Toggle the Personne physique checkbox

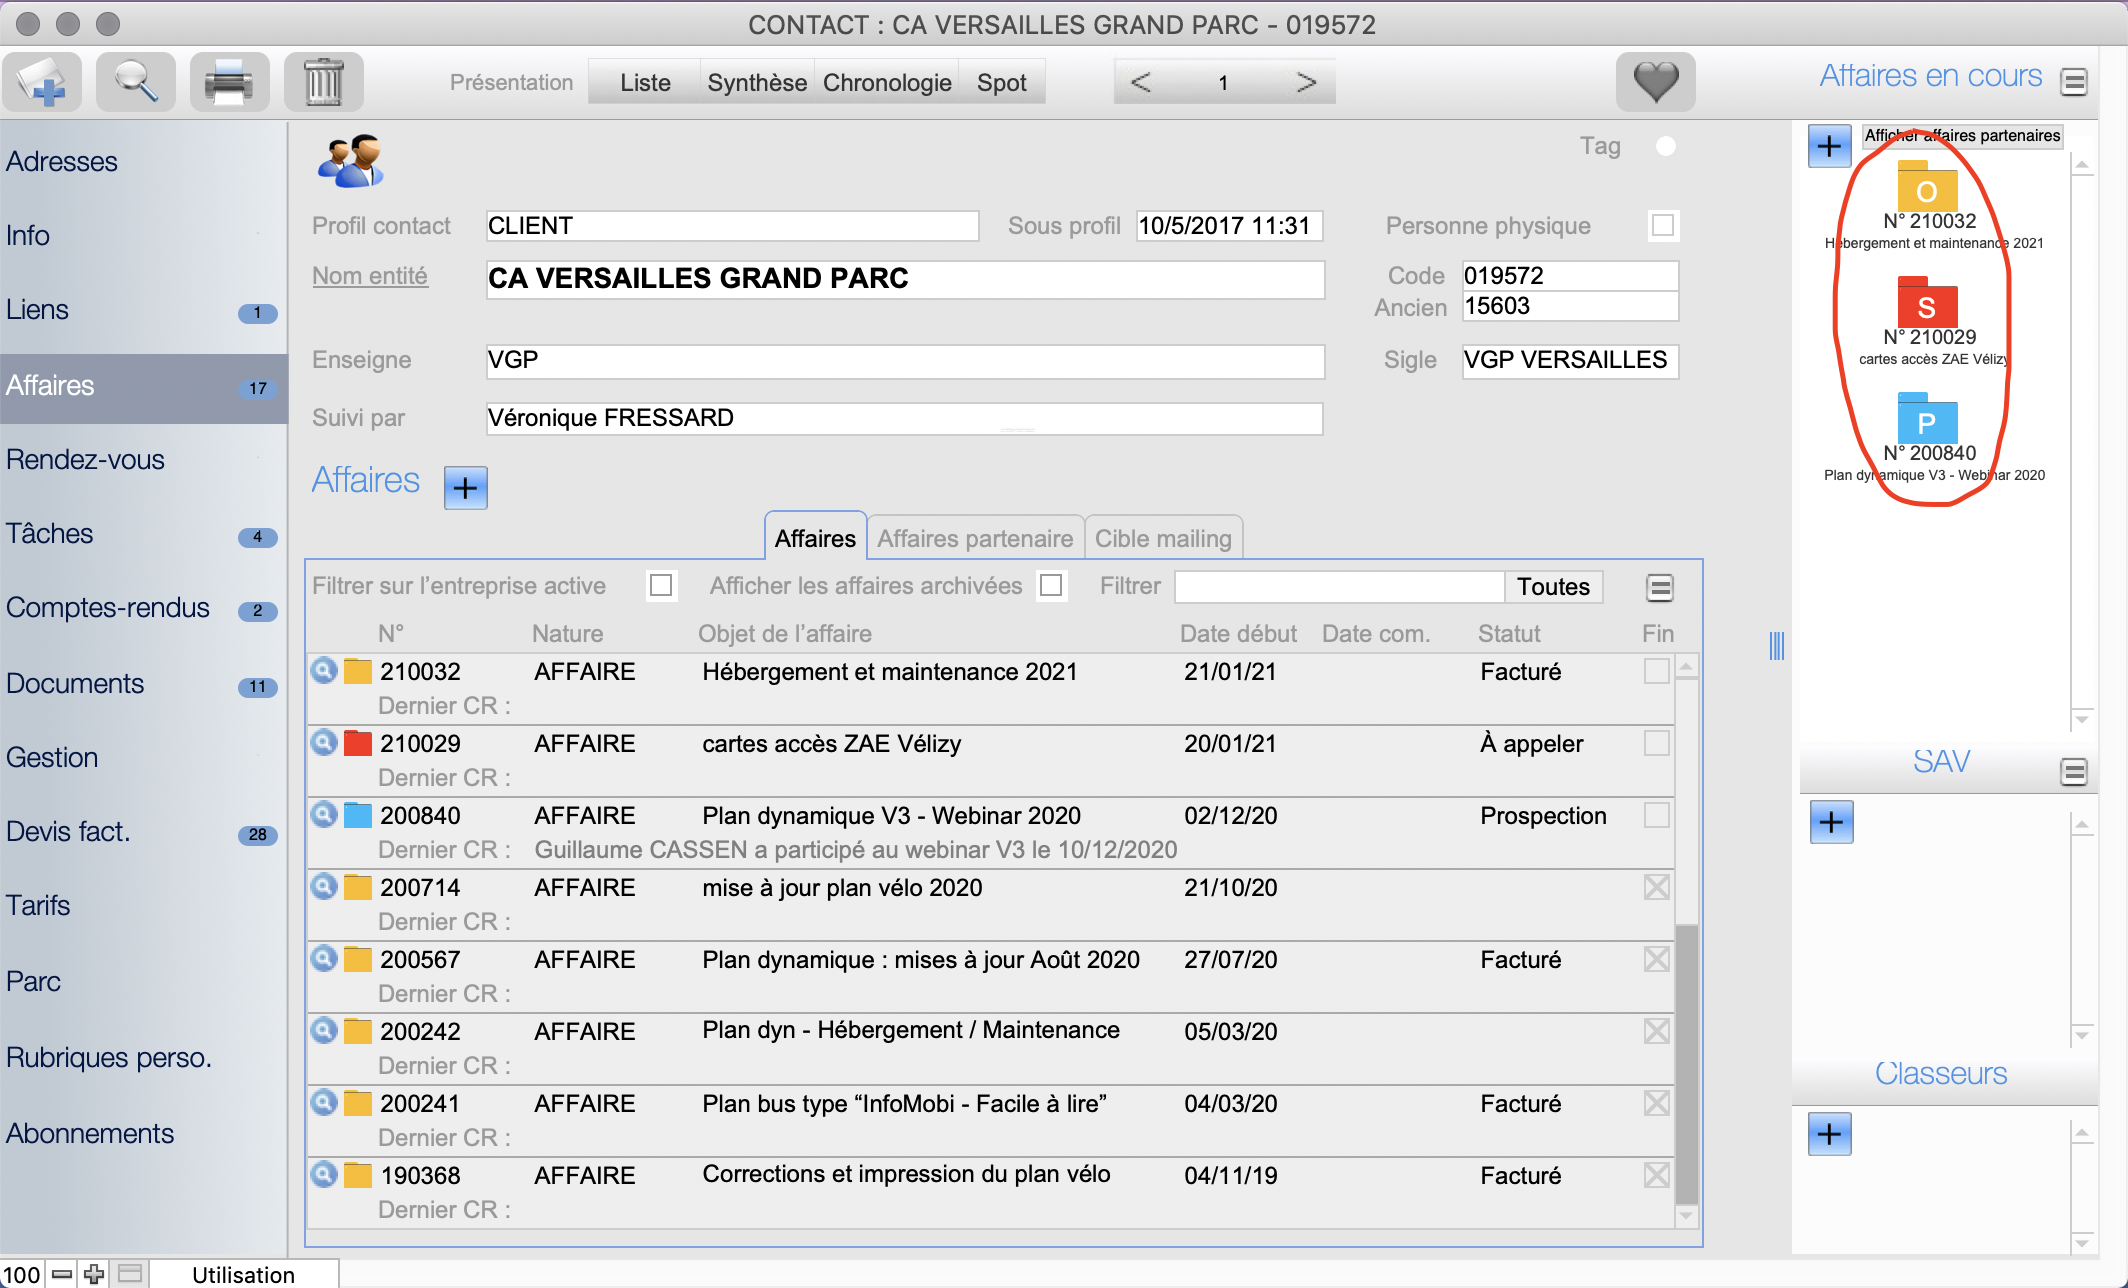point(1662,226)
